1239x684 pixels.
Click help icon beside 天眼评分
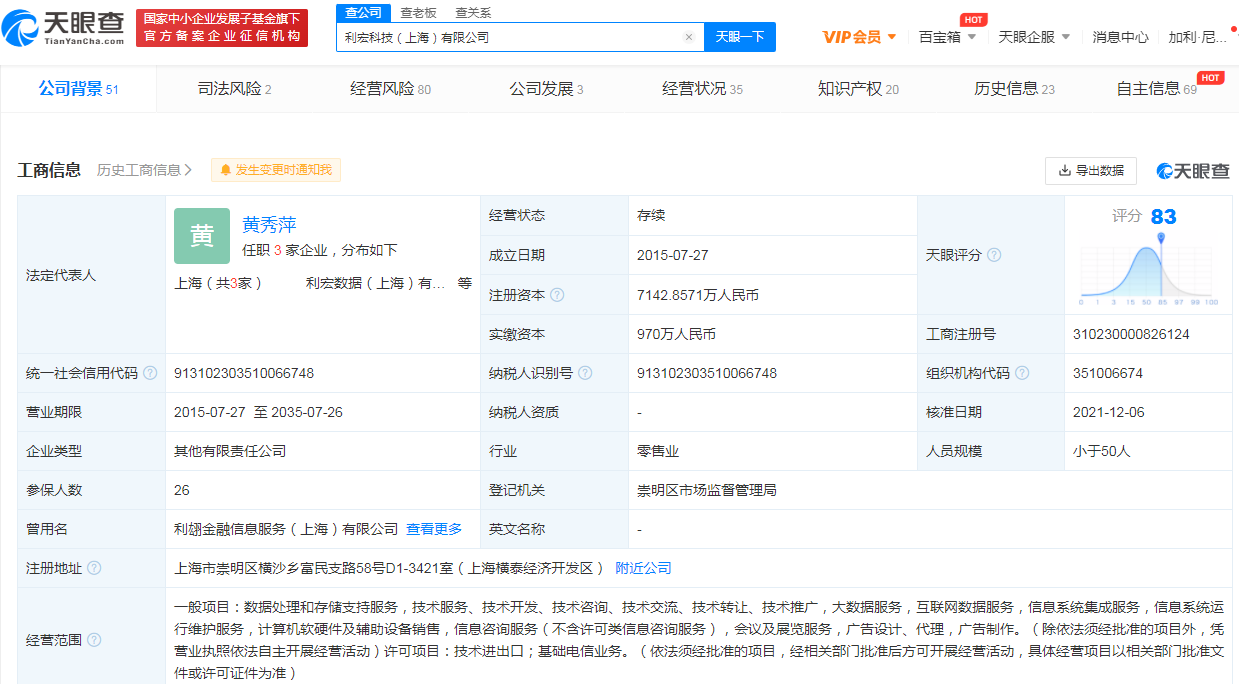994,255
